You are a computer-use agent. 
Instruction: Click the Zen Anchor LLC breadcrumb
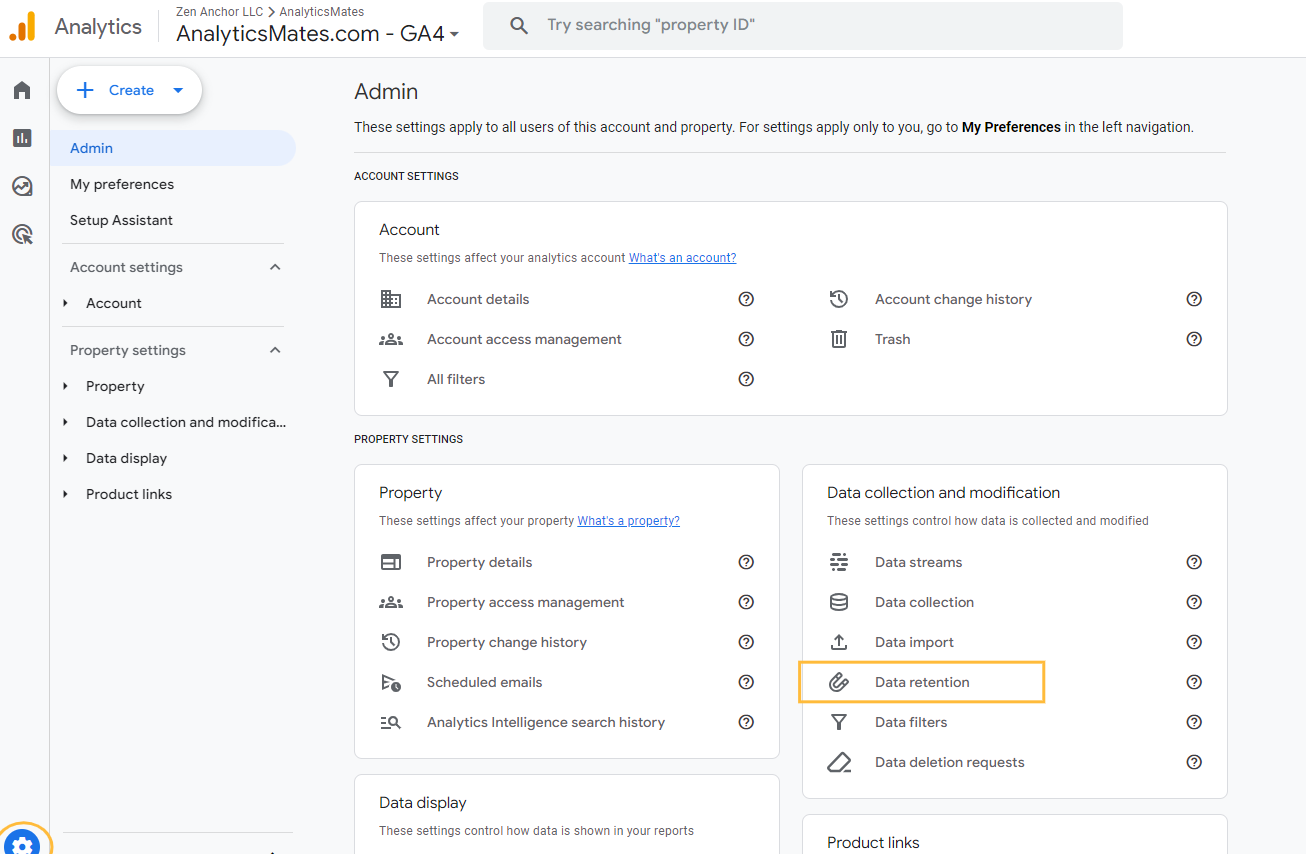coord(219,12)
